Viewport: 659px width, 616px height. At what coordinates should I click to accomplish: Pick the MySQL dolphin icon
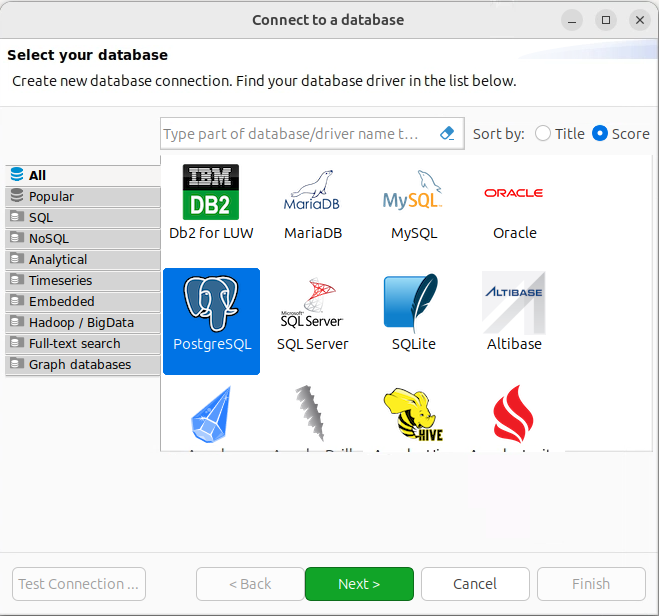413,193
